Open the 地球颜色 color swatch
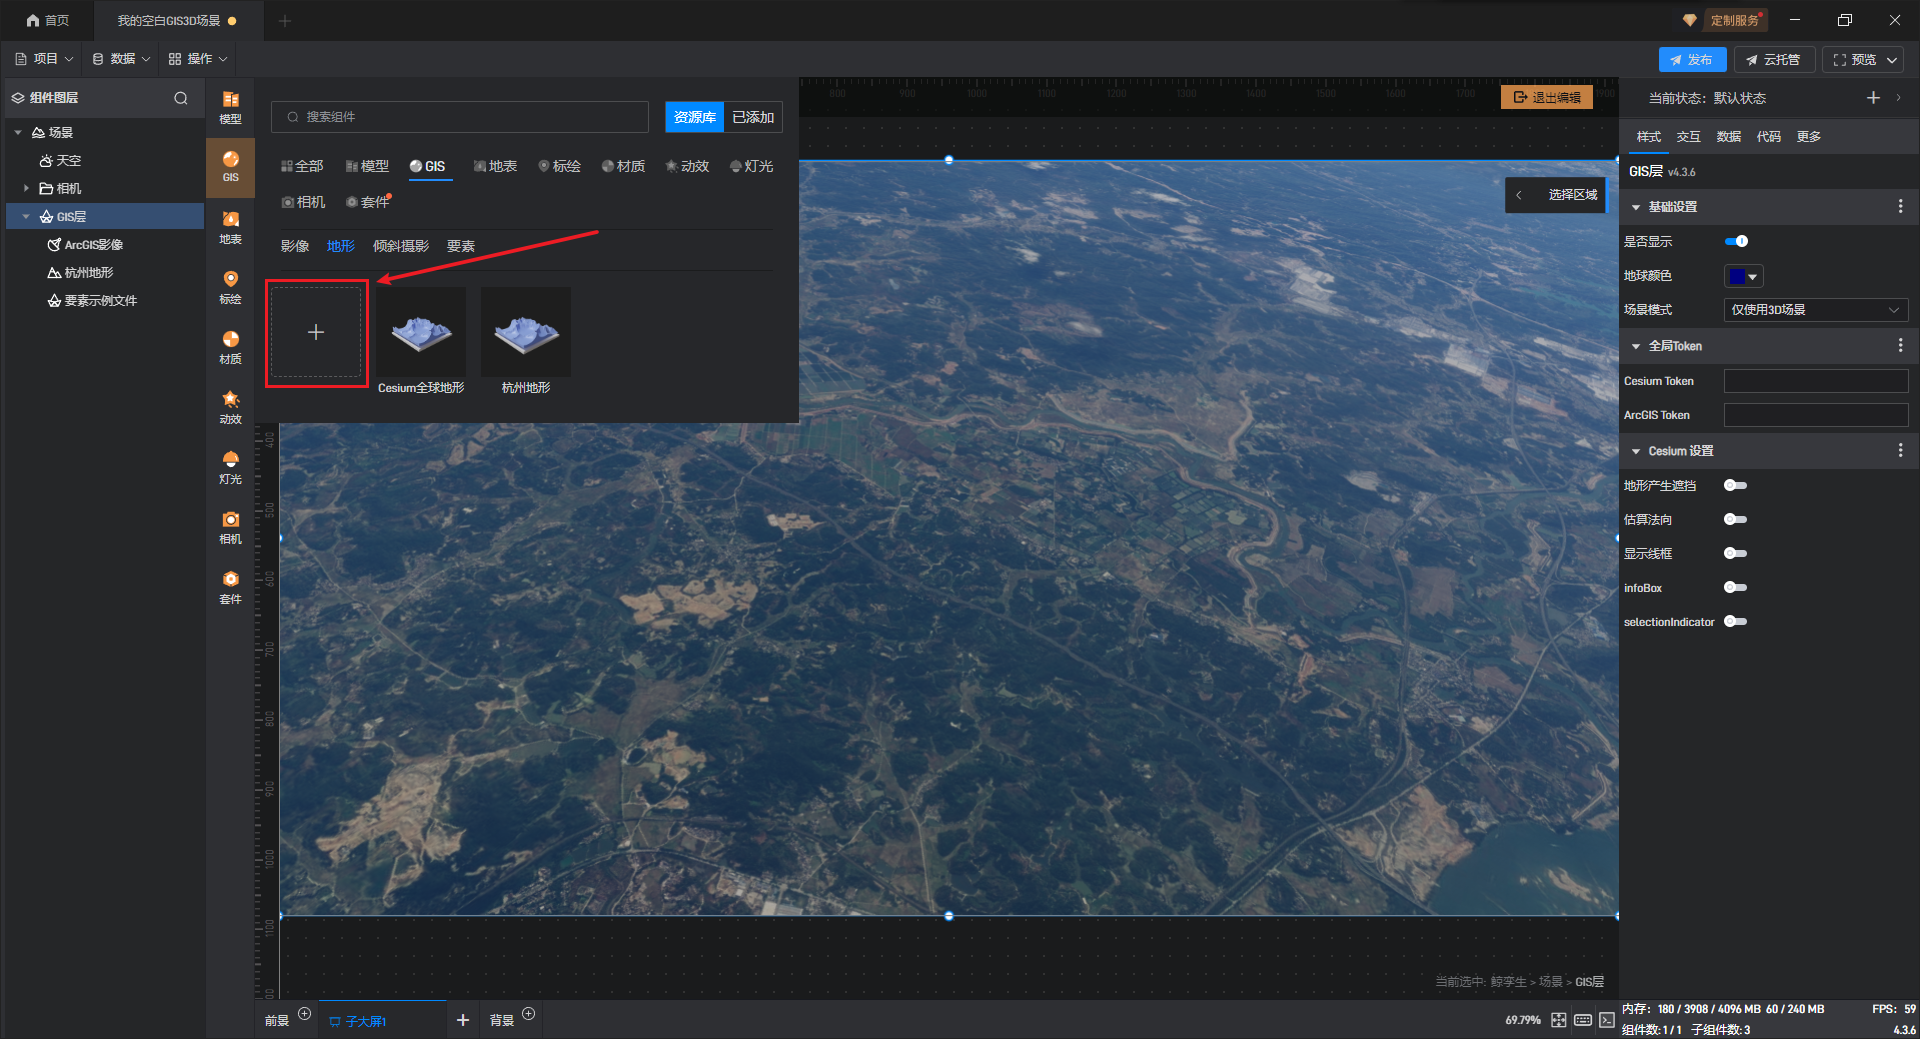This screenshot has height=1039, width=1920. [x=1743, y=276]
